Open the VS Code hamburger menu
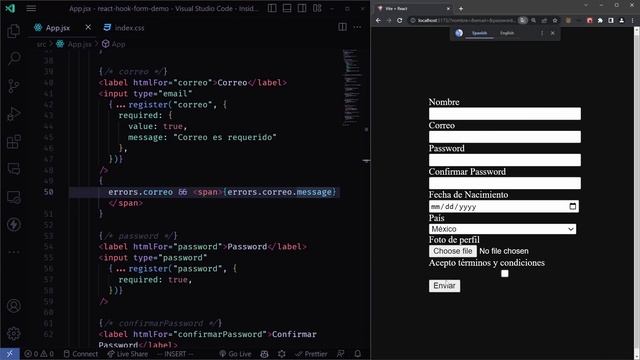 31,8
